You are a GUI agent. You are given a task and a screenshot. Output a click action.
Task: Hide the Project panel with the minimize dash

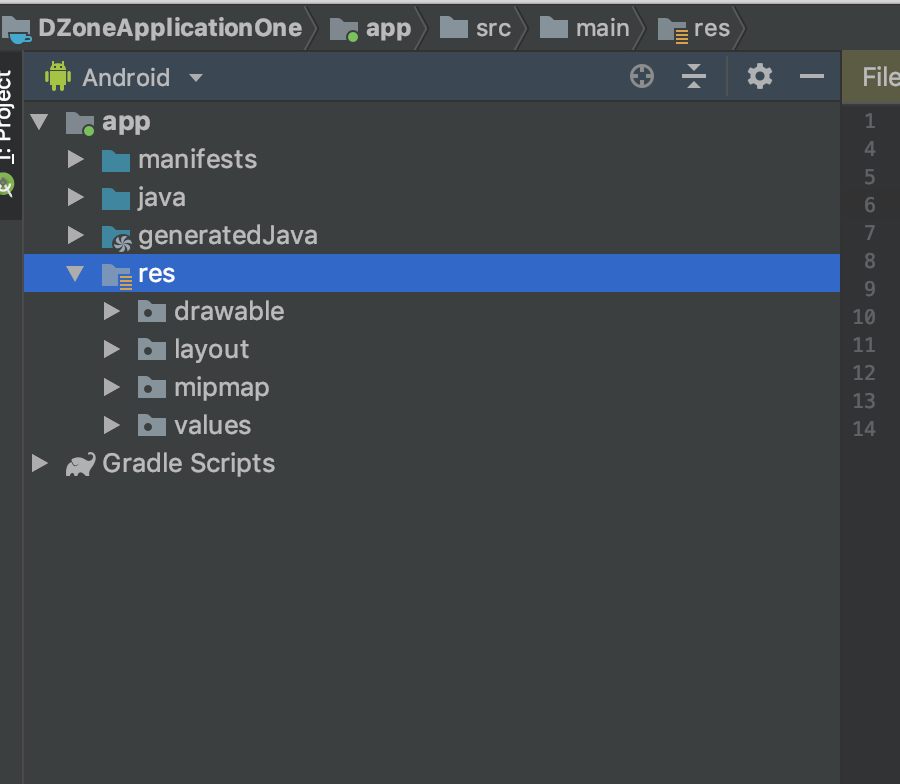(x=812, y=76)
